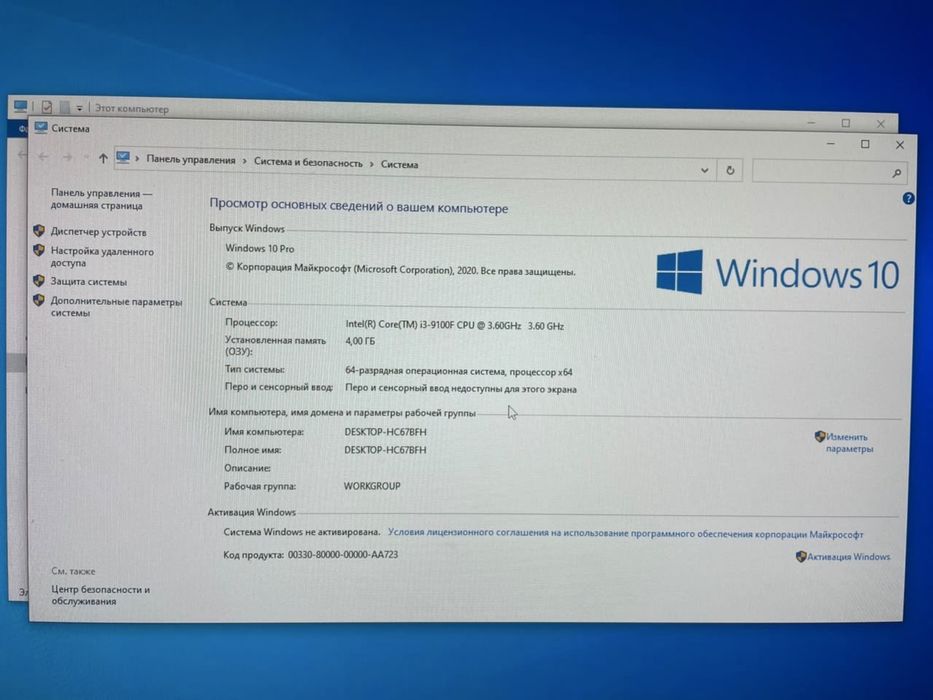Refresh the System page
The width and height of the screenshot is (933, 700).
[x=730, y=170]
